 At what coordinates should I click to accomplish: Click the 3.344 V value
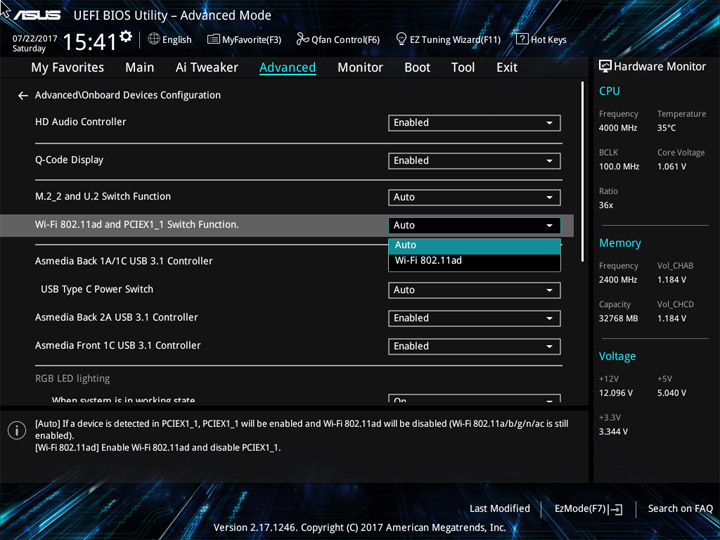click(x=613, y=432)
